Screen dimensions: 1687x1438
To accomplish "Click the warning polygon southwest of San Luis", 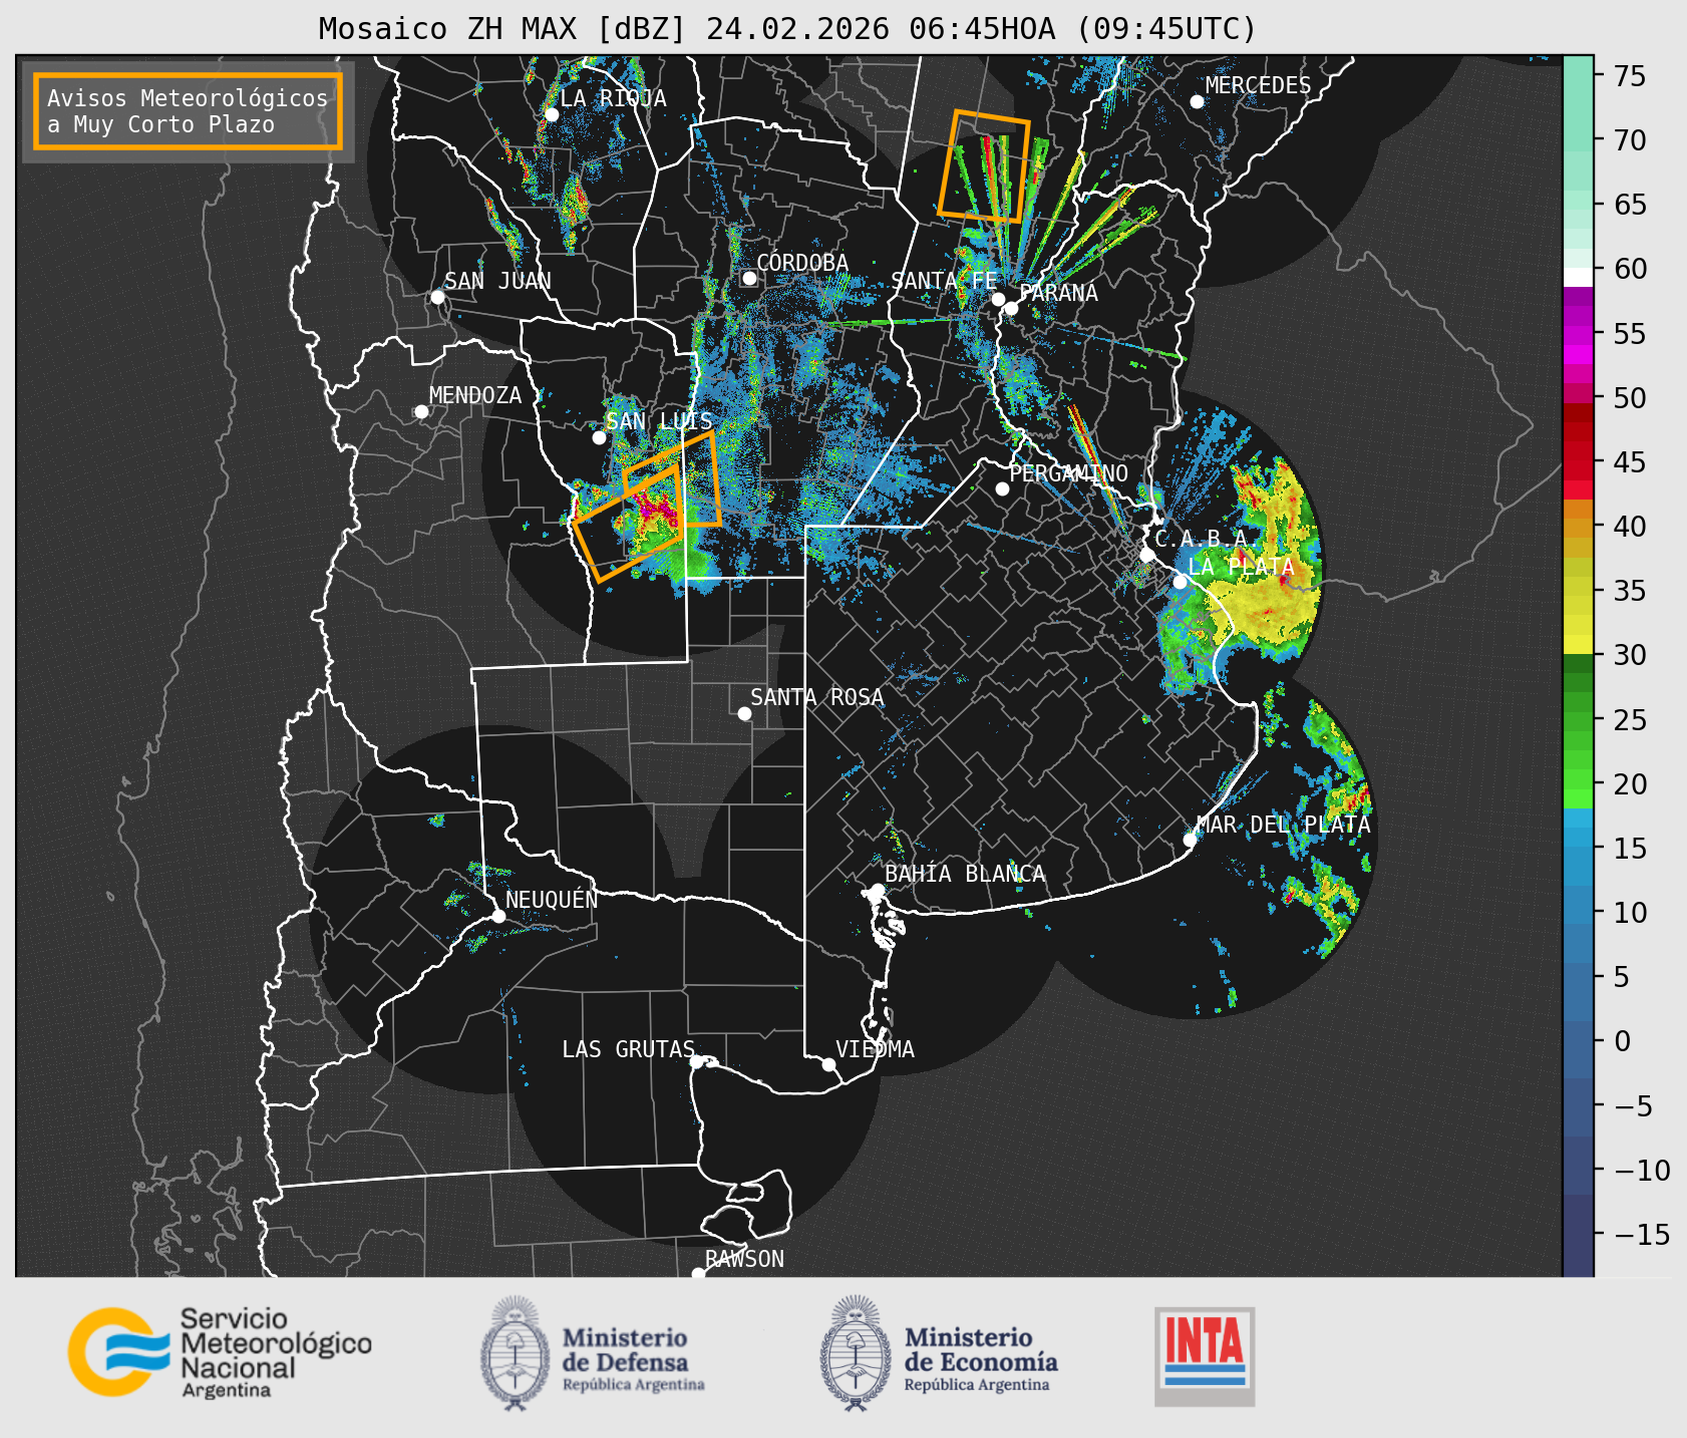I will (x=630, y=523).
